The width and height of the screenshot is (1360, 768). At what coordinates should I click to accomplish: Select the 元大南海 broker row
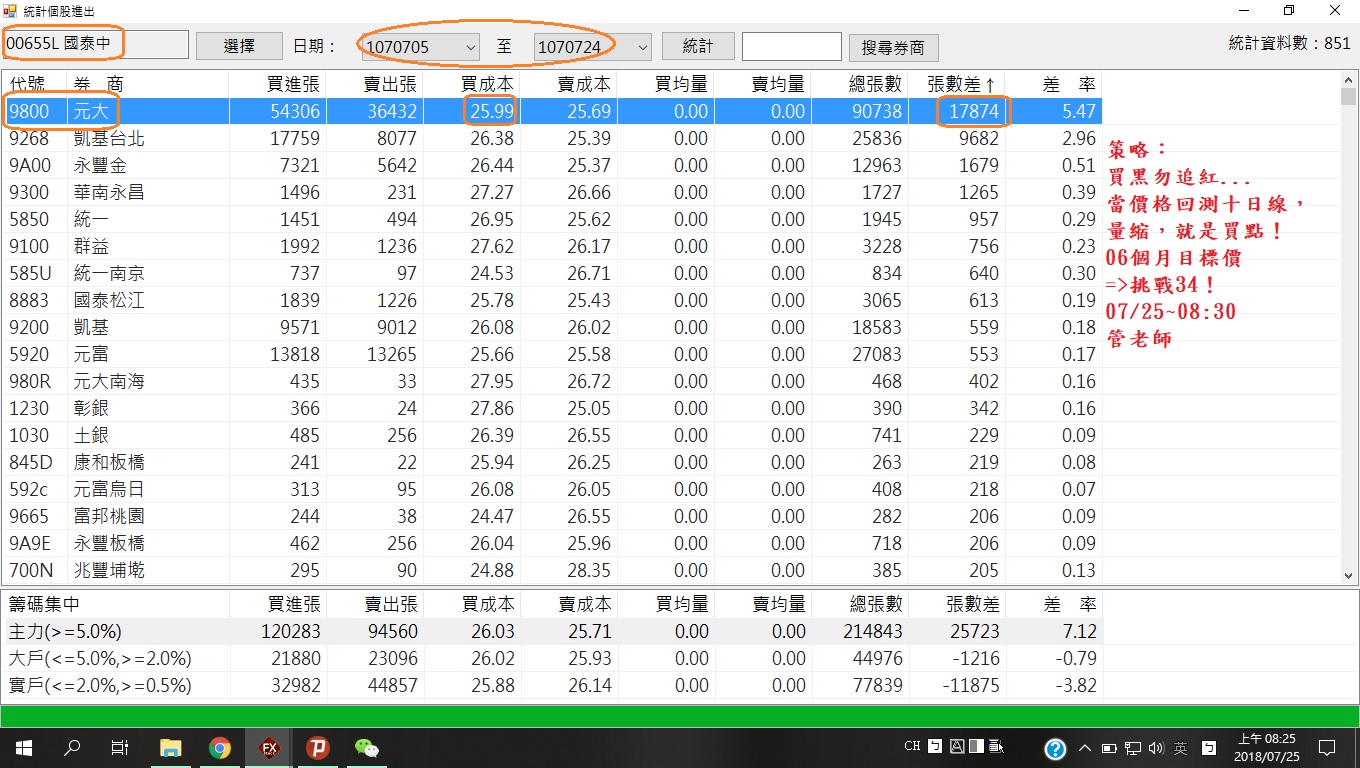pyautogui.click(x=552, y=381)
